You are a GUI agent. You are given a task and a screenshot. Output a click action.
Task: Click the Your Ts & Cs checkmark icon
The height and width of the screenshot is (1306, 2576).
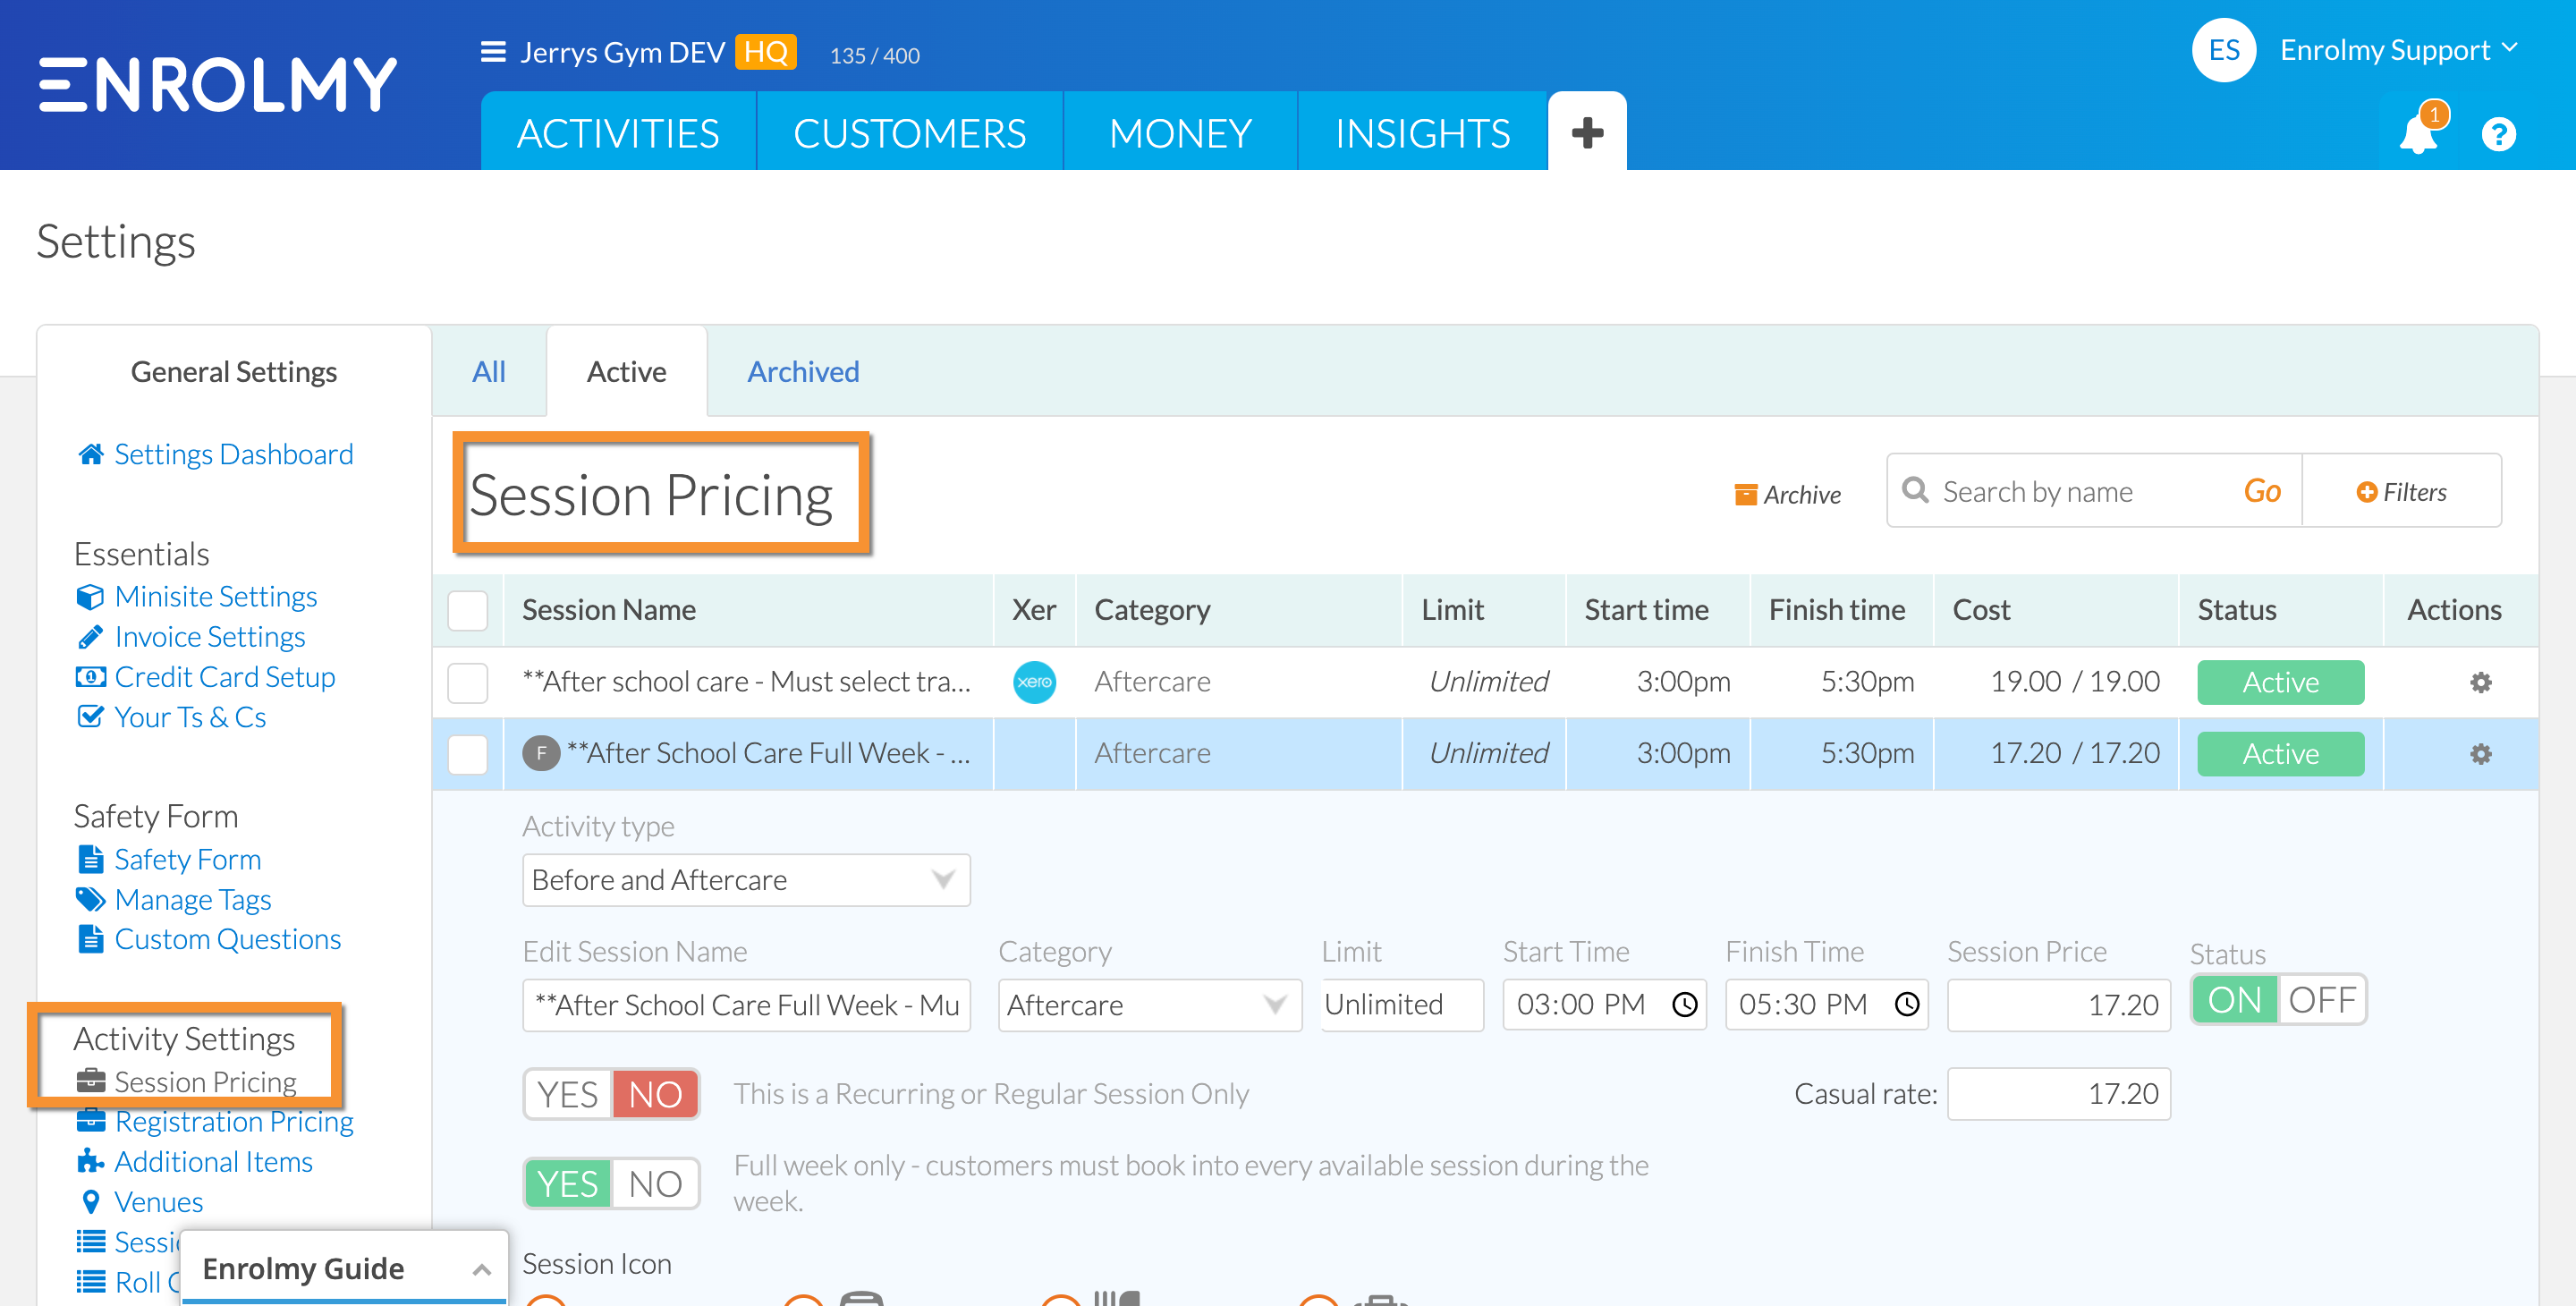[x=90, y=716]
